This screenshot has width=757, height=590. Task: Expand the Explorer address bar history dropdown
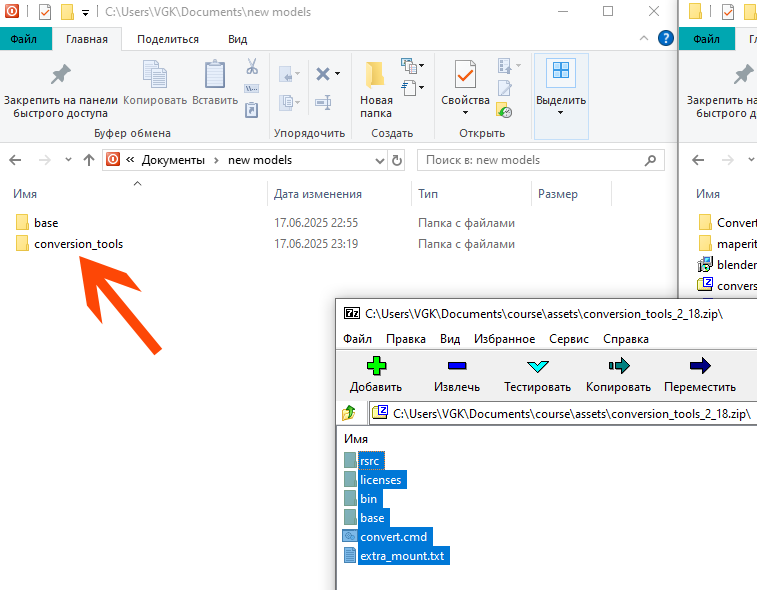pos(377,160)
